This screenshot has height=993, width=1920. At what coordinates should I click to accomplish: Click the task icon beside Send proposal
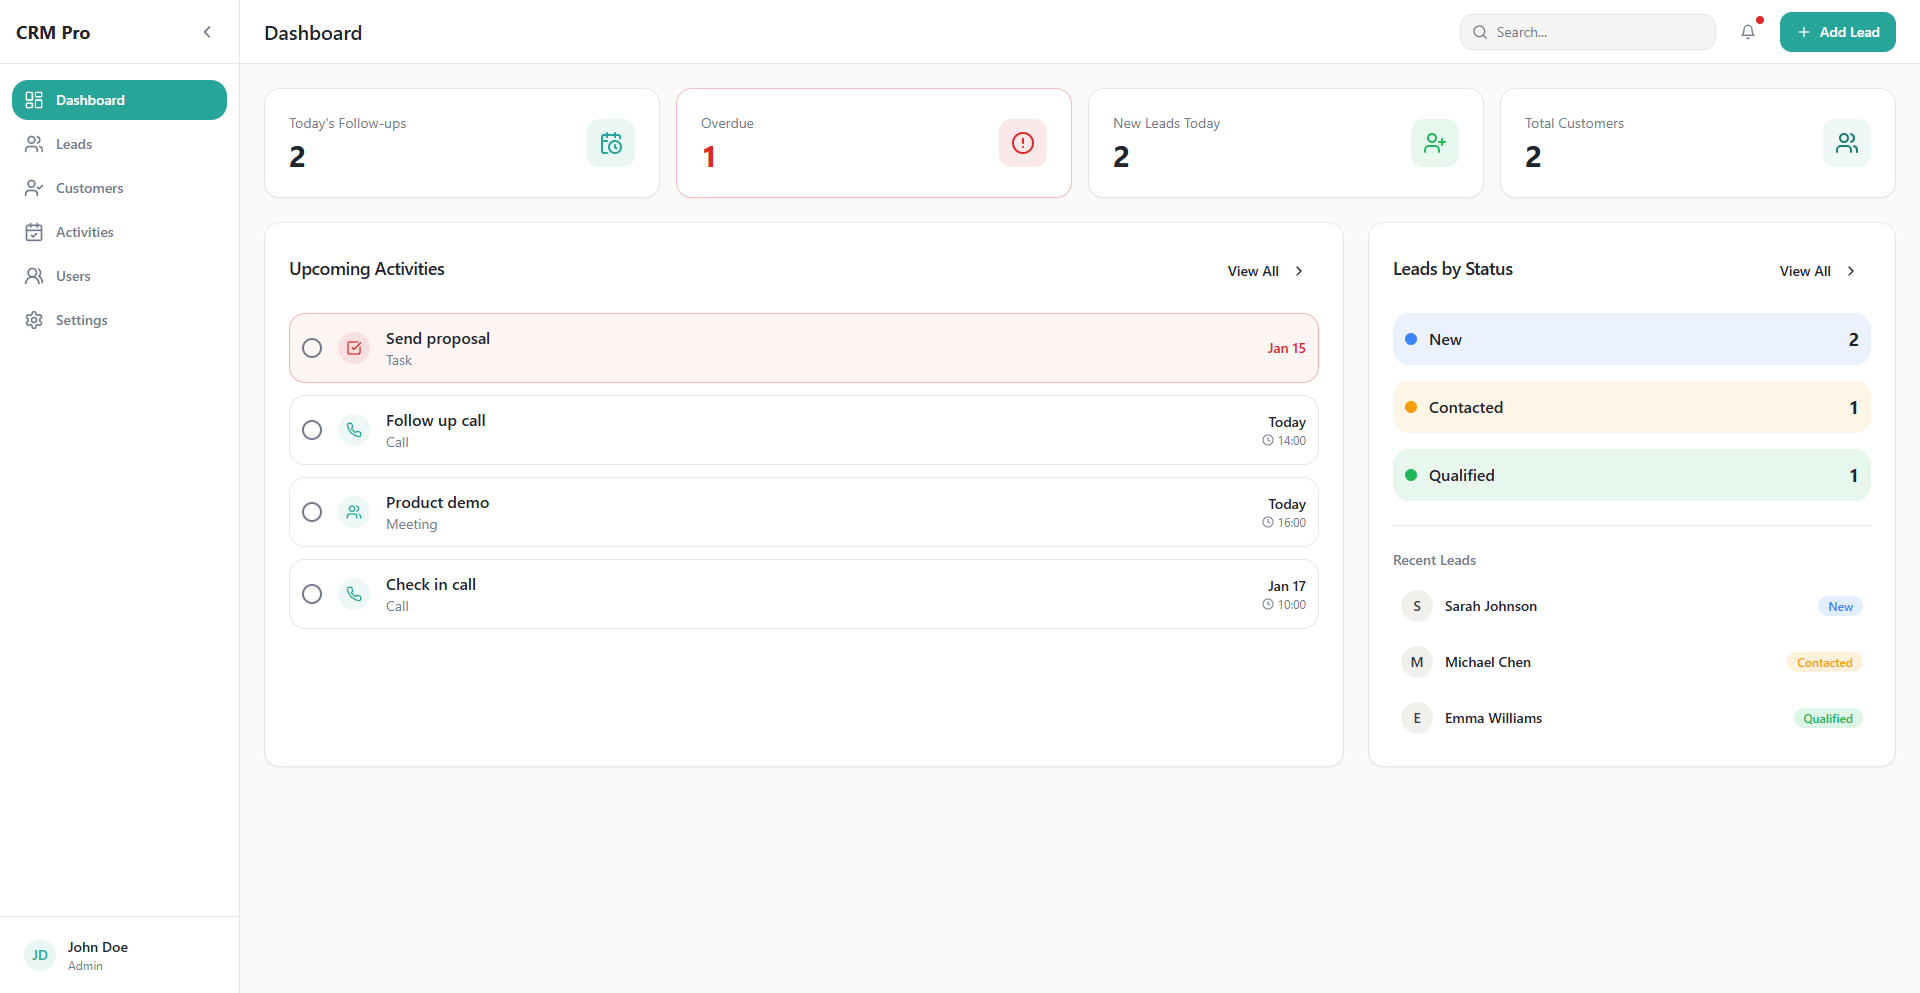pyautogui.click(x=354, y=348)
